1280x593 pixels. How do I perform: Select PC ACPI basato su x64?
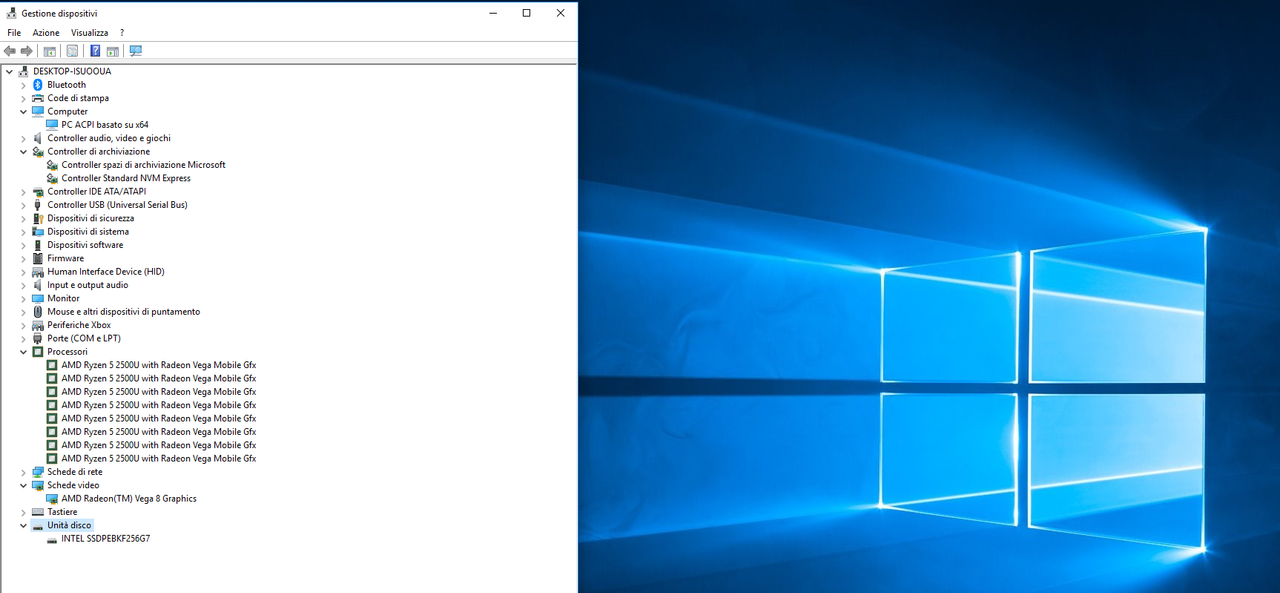[105, 125]
